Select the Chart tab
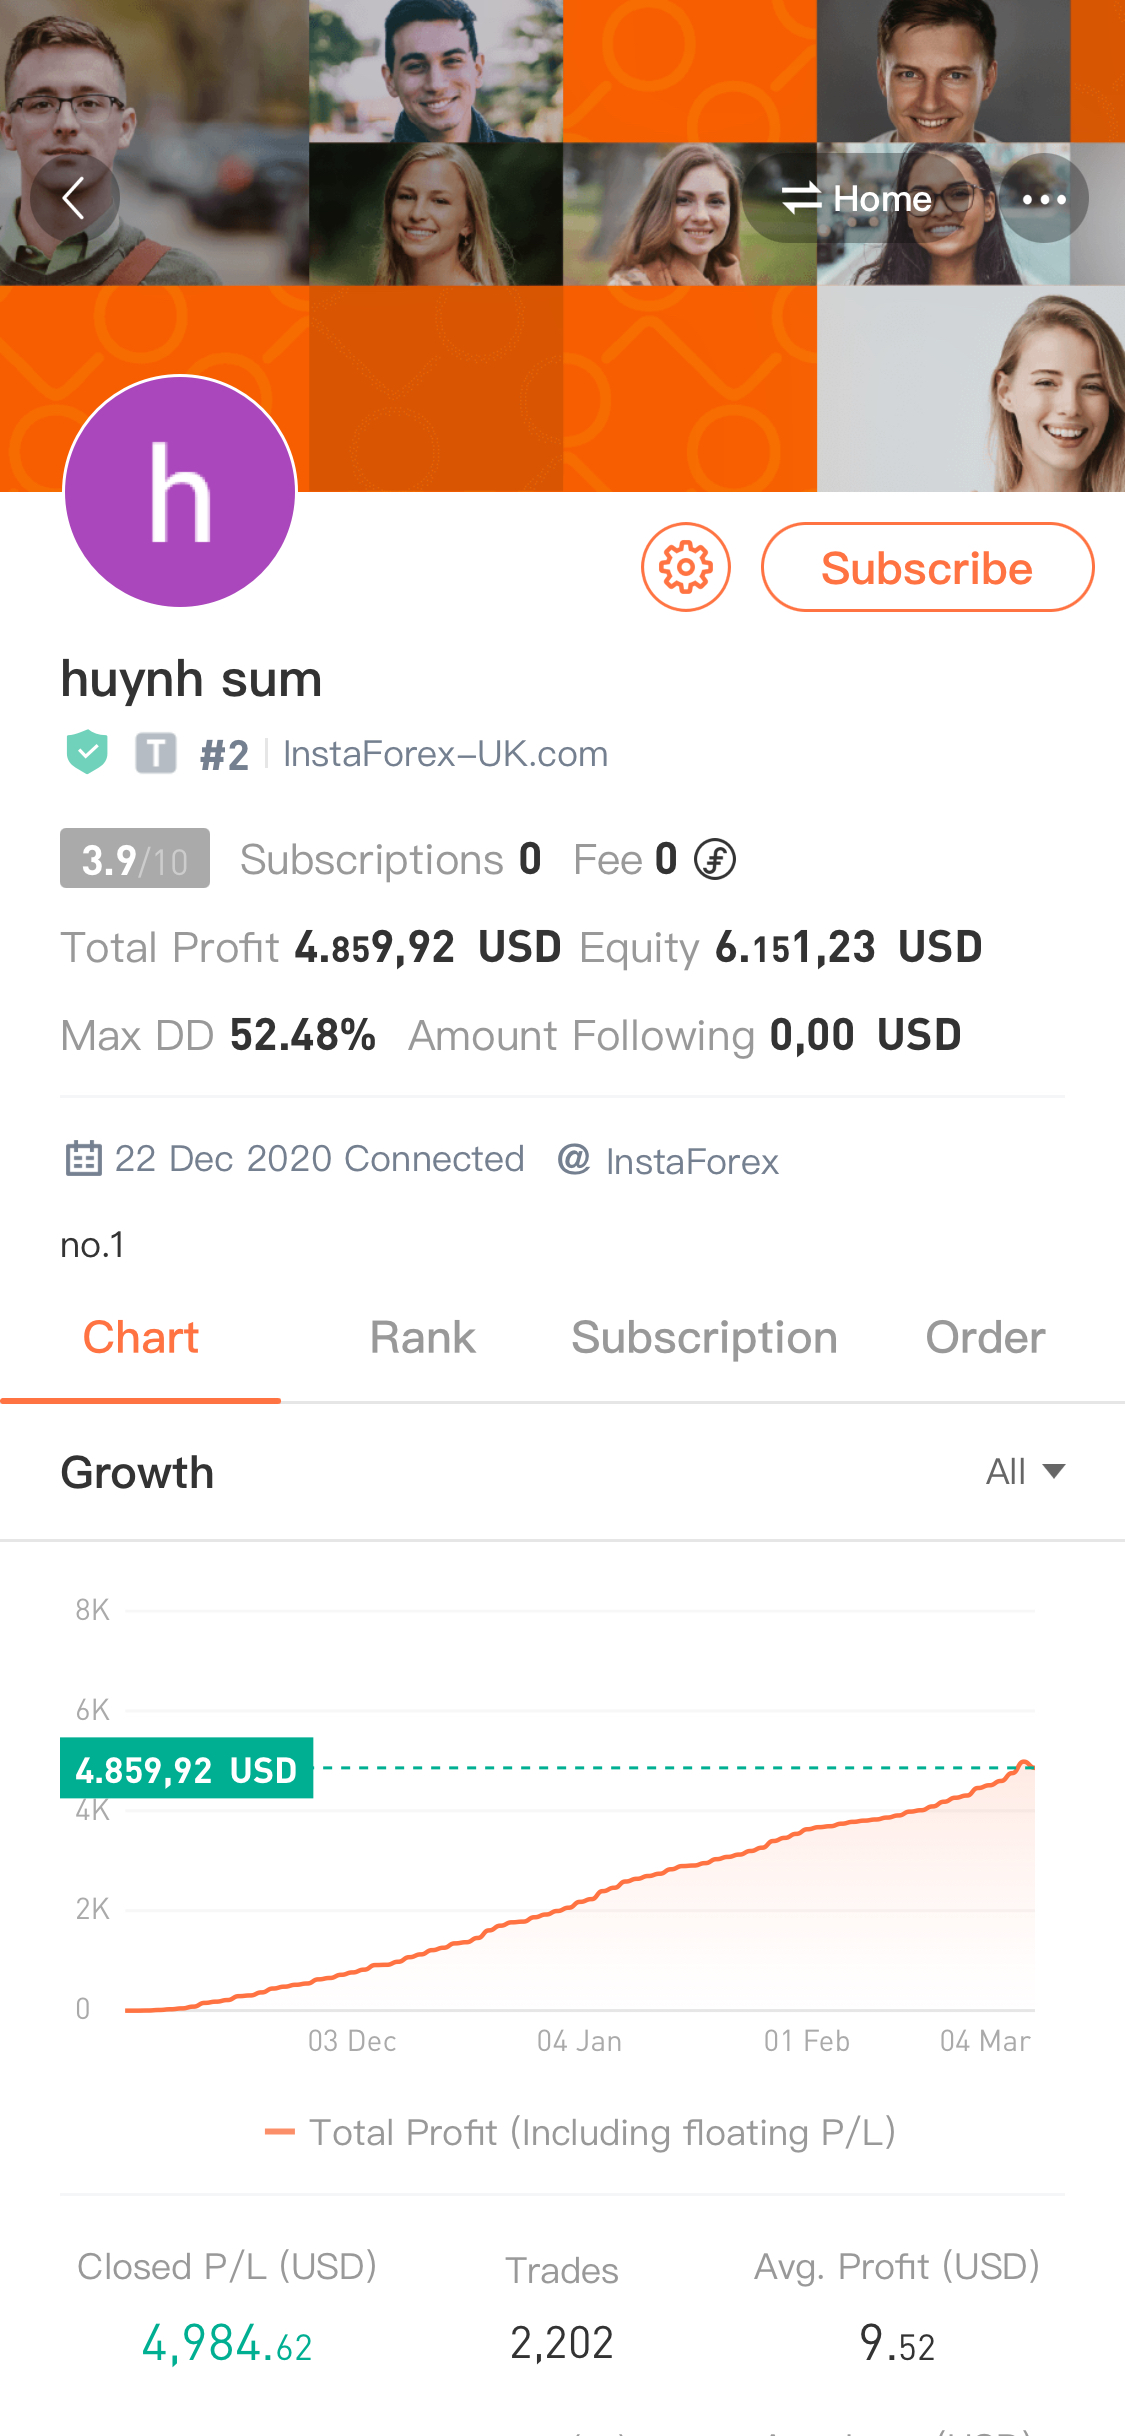1125x2436 pixels. click(x=141, y=1338)
